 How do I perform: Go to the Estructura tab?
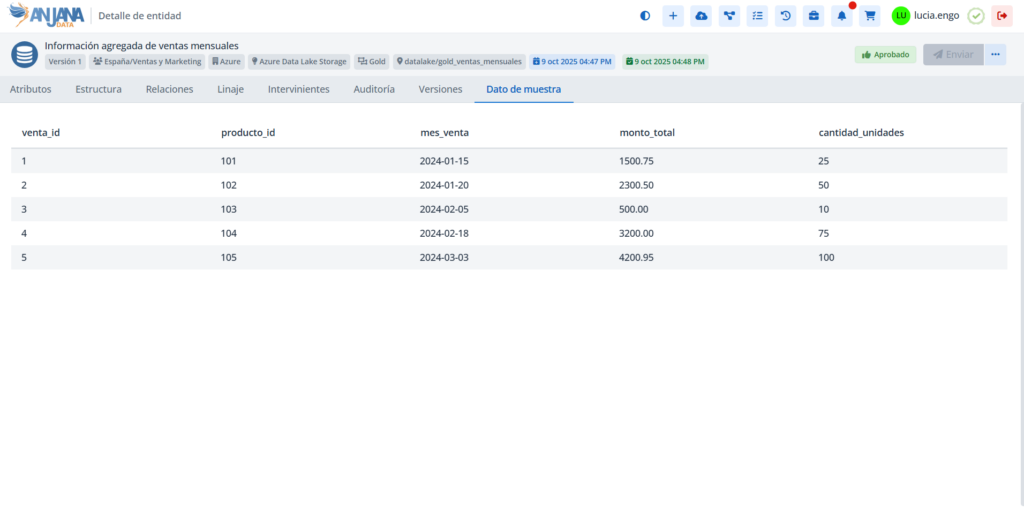pos(98,89)
